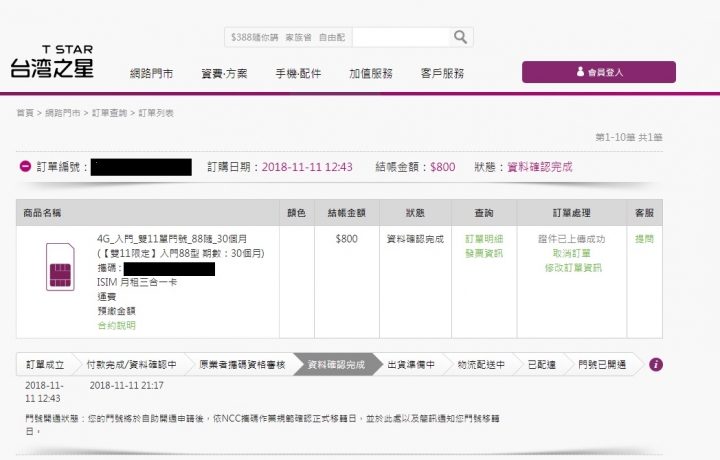Click the 結帳金額 column header

[346, 213]
